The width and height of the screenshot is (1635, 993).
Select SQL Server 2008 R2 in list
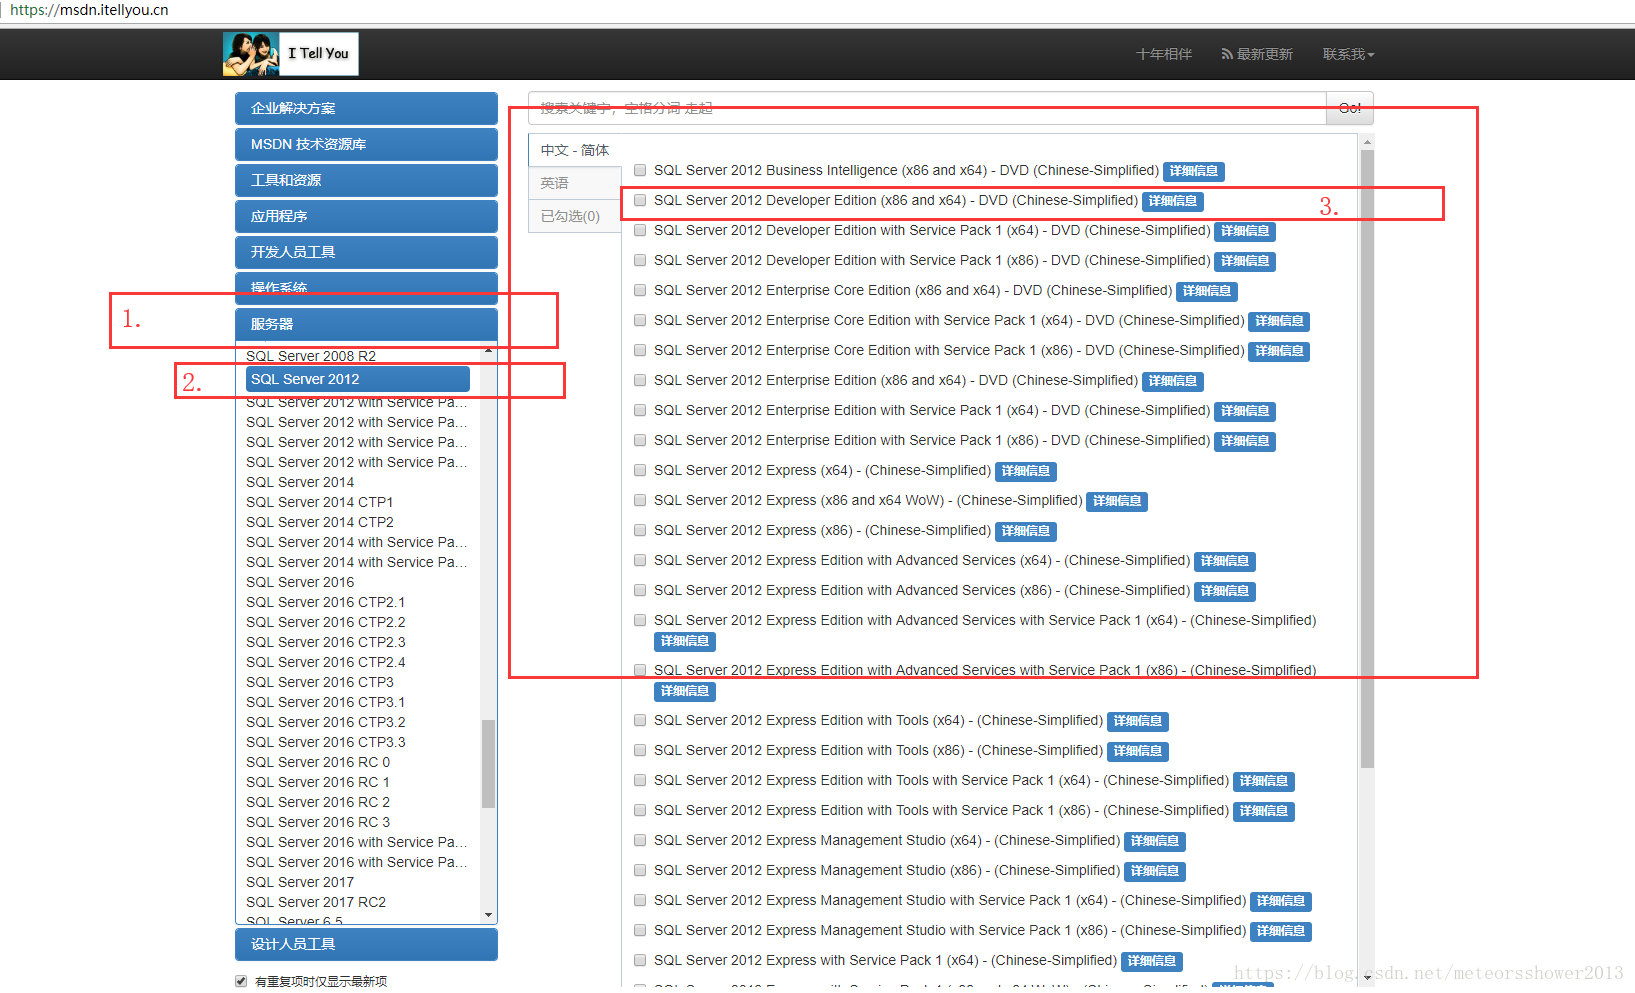tap(311, 356)
